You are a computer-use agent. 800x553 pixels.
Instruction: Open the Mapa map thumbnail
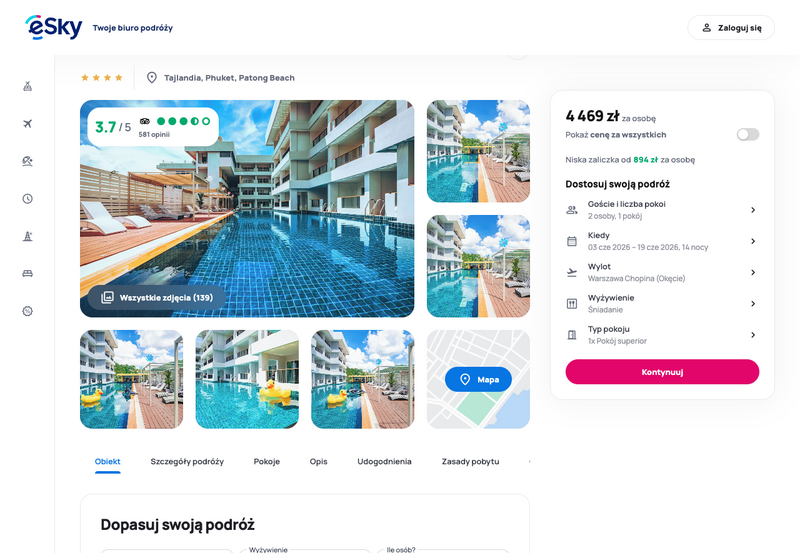(x=478, y=379)
